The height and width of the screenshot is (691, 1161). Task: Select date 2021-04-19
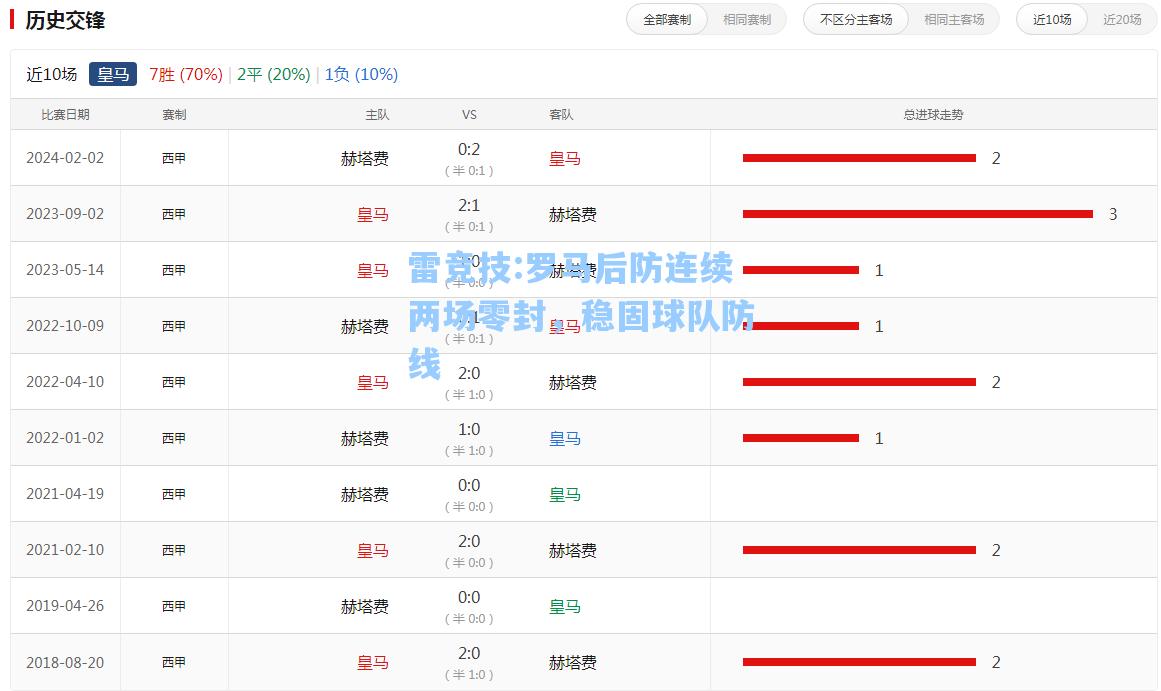pos(65,494)
